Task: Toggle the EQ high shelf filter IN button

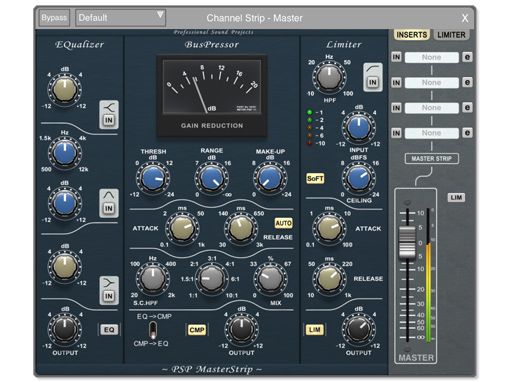Action: pyautogui.click(x=109, y=120)
